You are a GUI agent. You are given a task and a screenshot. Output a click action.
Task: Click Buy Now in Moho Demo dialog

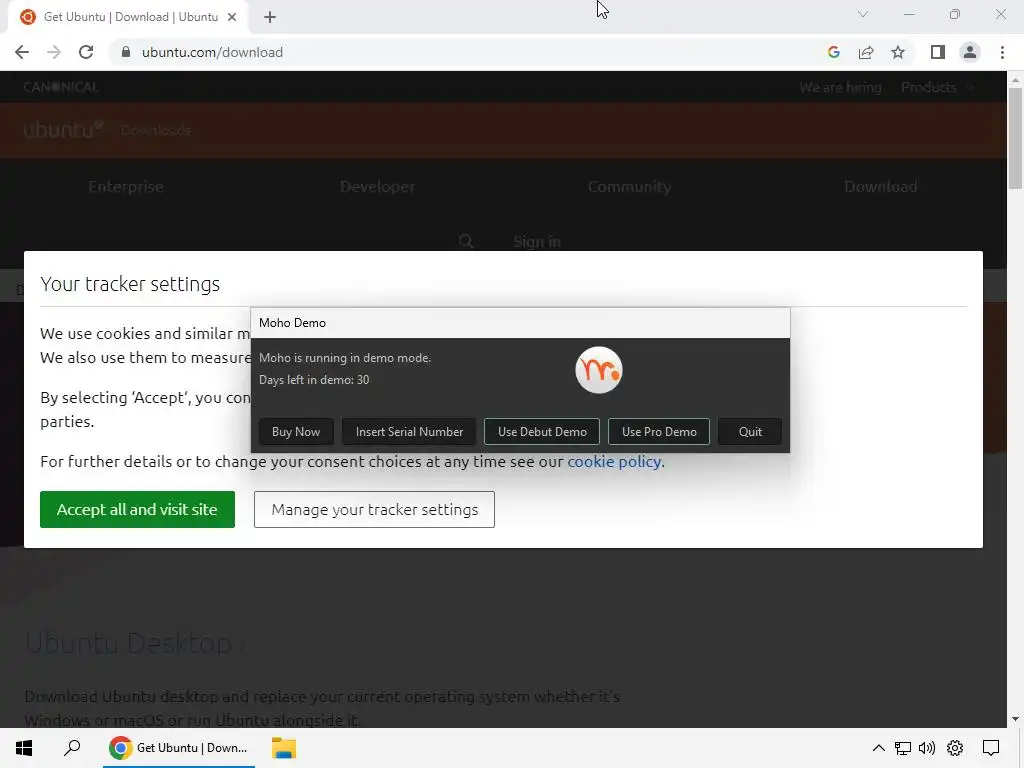pos(296,432)
